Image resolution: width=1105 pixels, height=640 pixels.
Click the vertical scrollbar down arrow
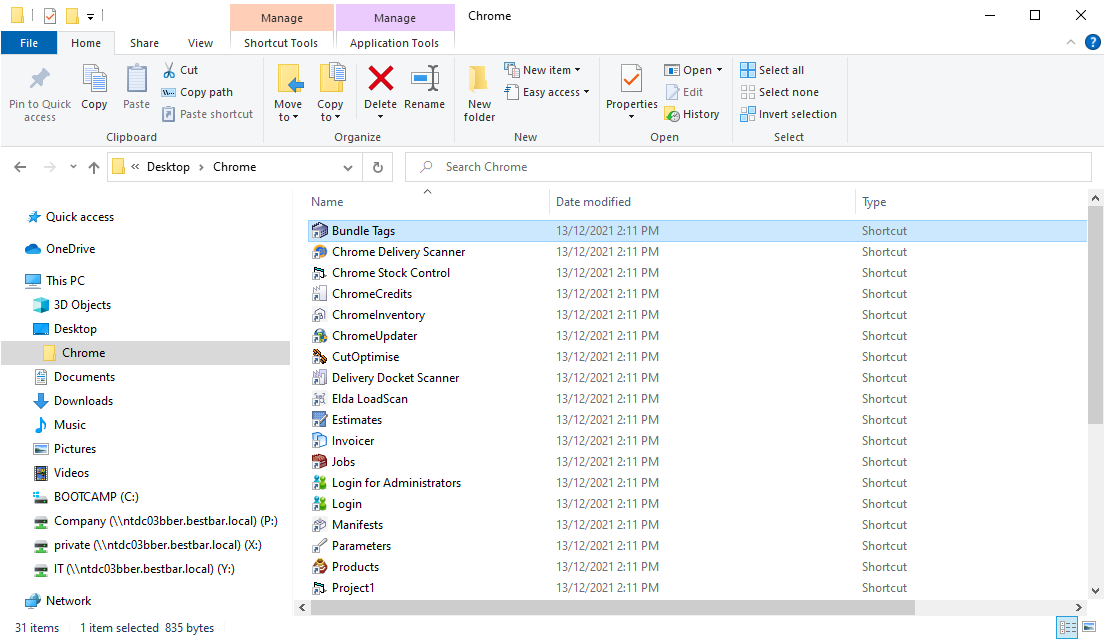(1094, 591)
